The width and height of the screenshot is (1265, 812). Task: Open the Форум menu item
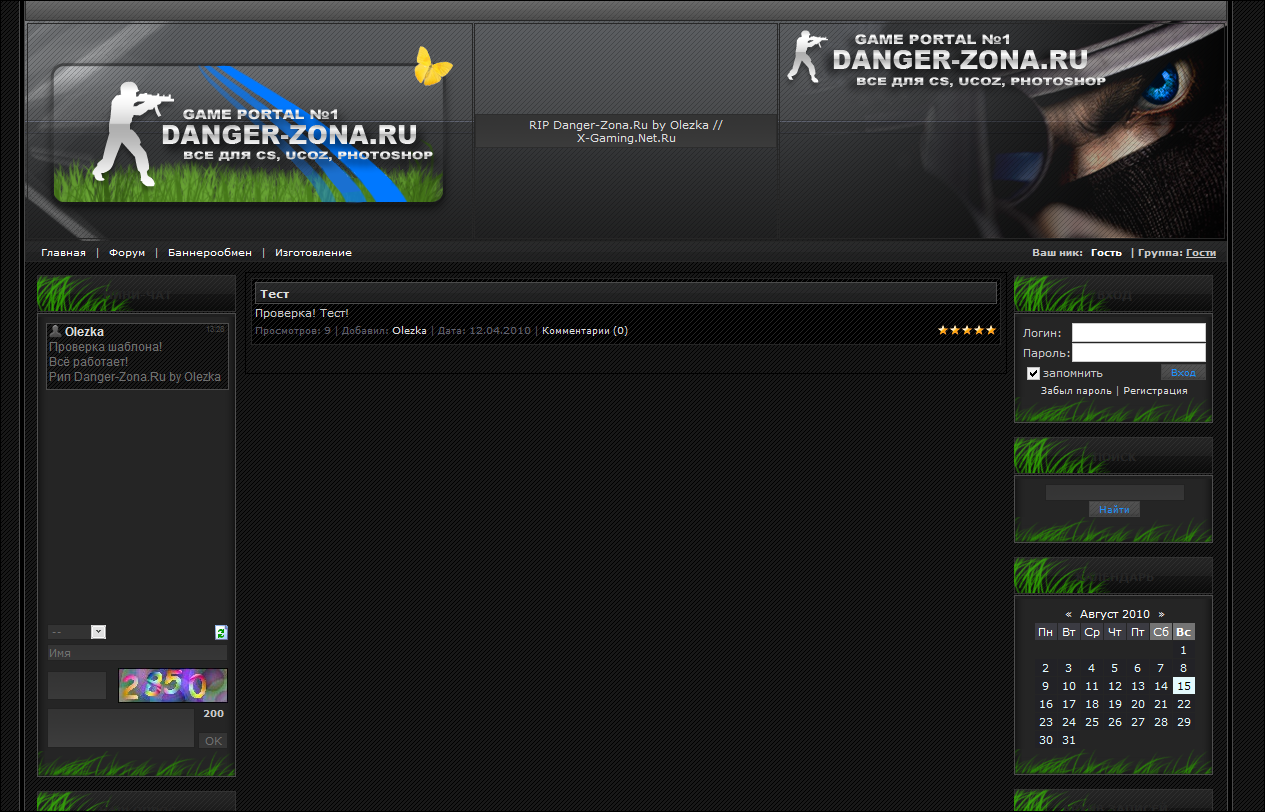(127, 253)
